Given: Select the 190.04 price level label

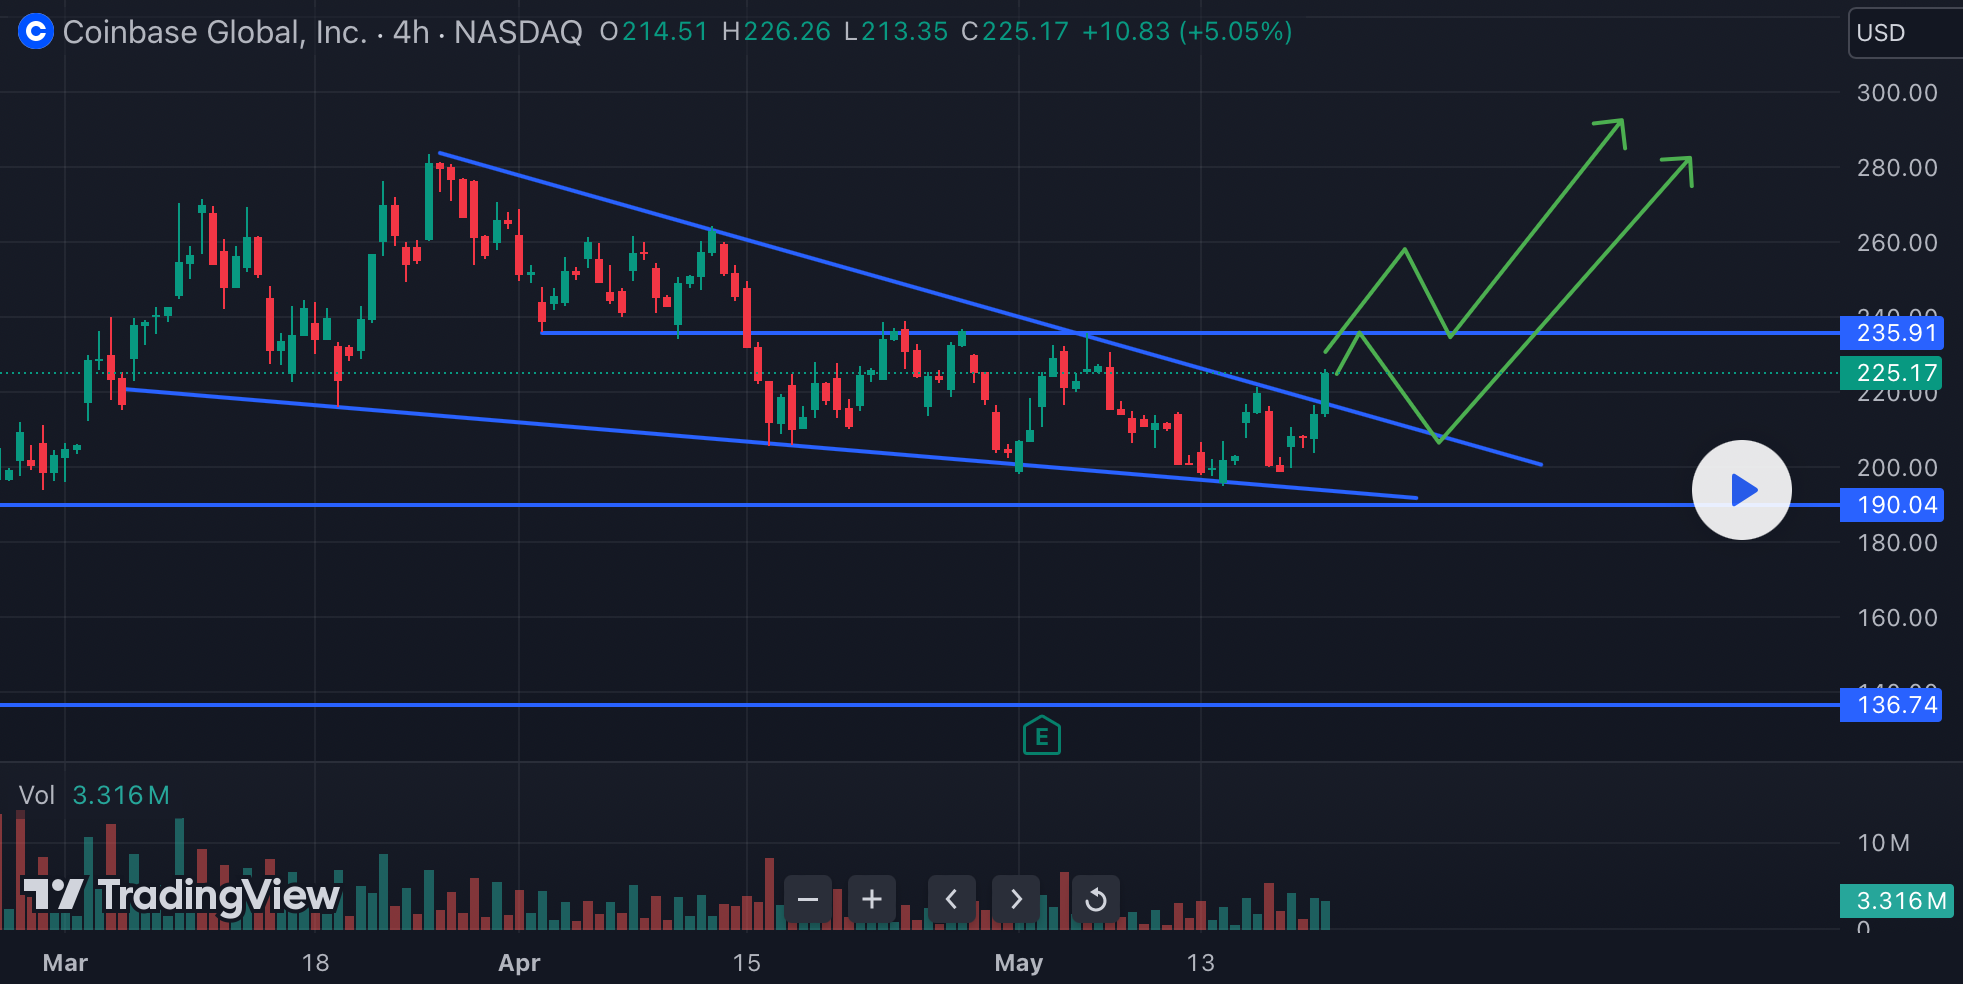Looking at the screenshot, I should click(x=1891, y=505).
